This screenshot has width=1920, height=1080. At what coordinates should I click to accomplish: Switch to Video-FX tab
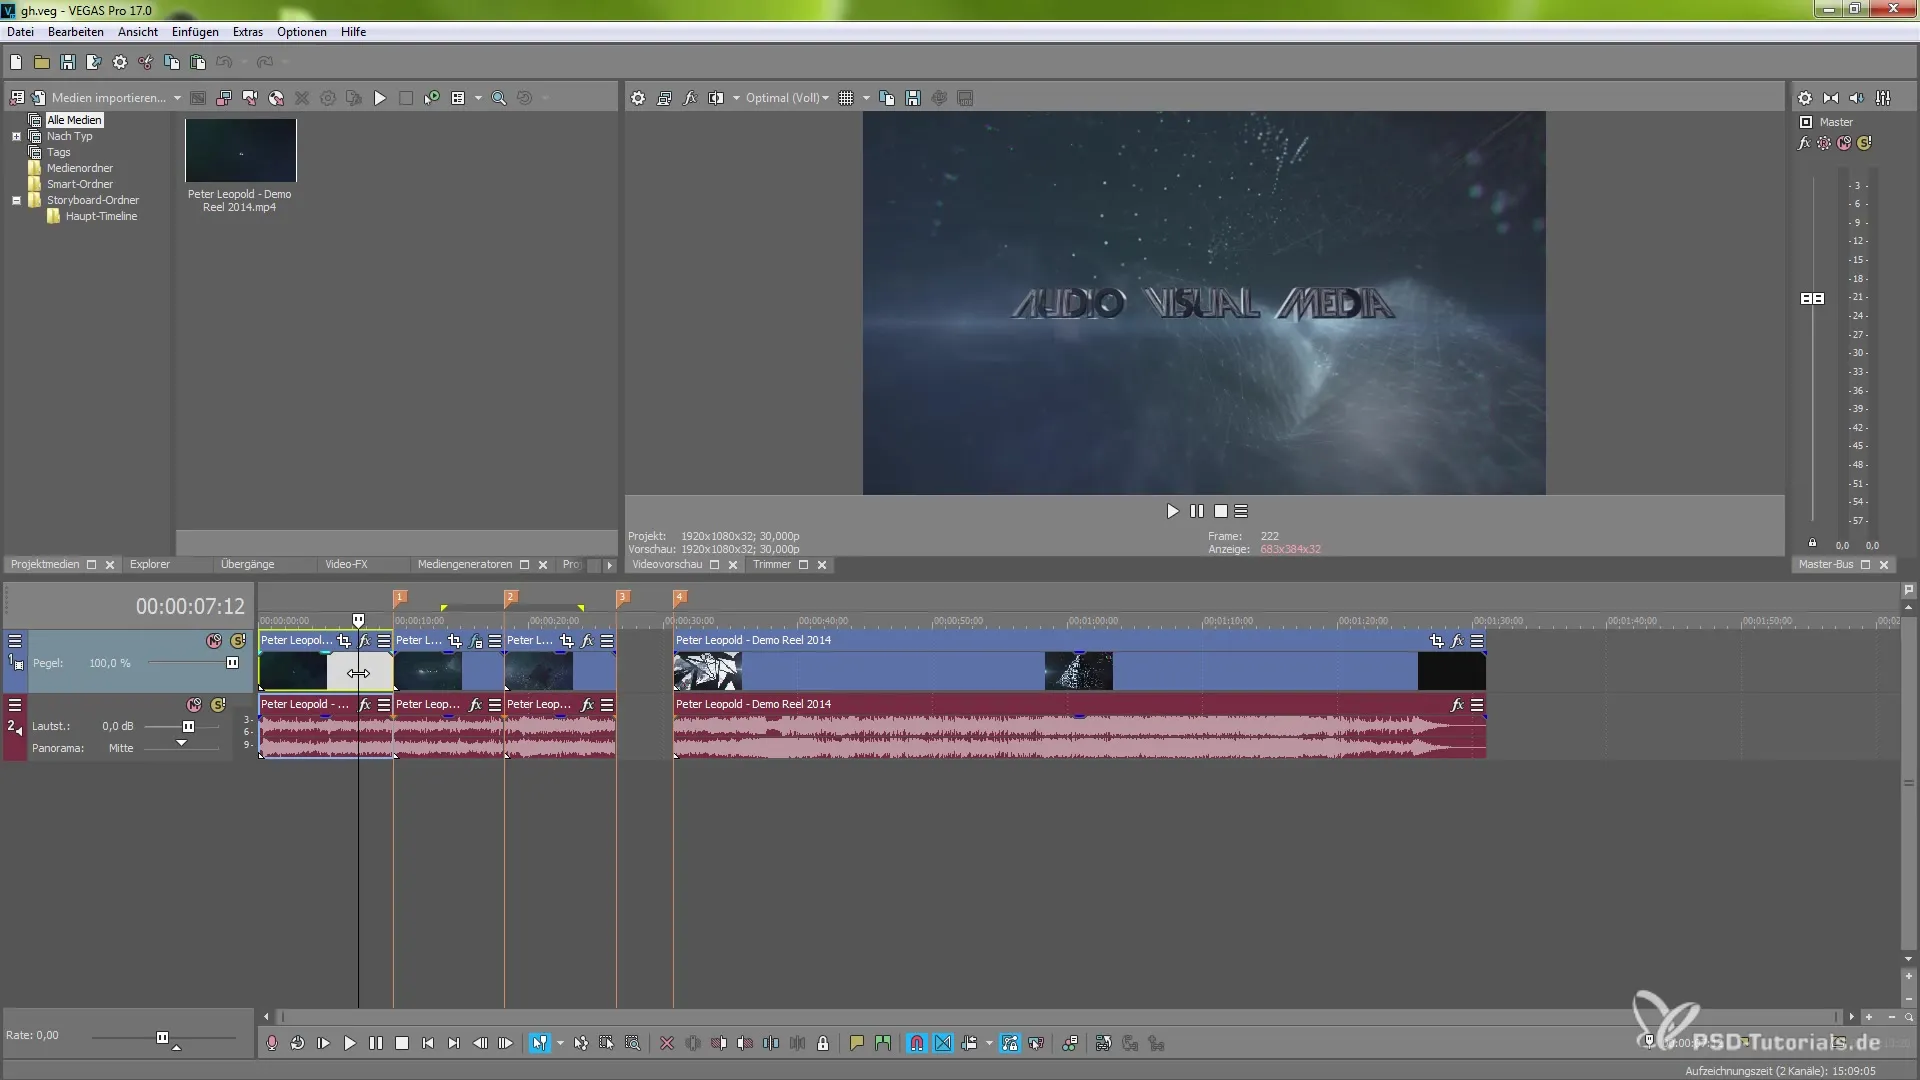click(x=346, y=565)
